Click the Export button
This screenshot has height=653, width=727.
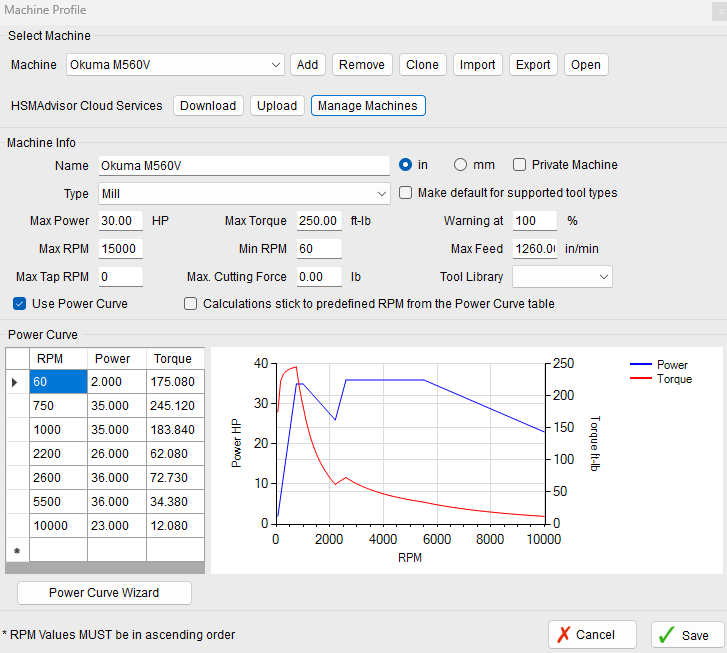point(533,64)
